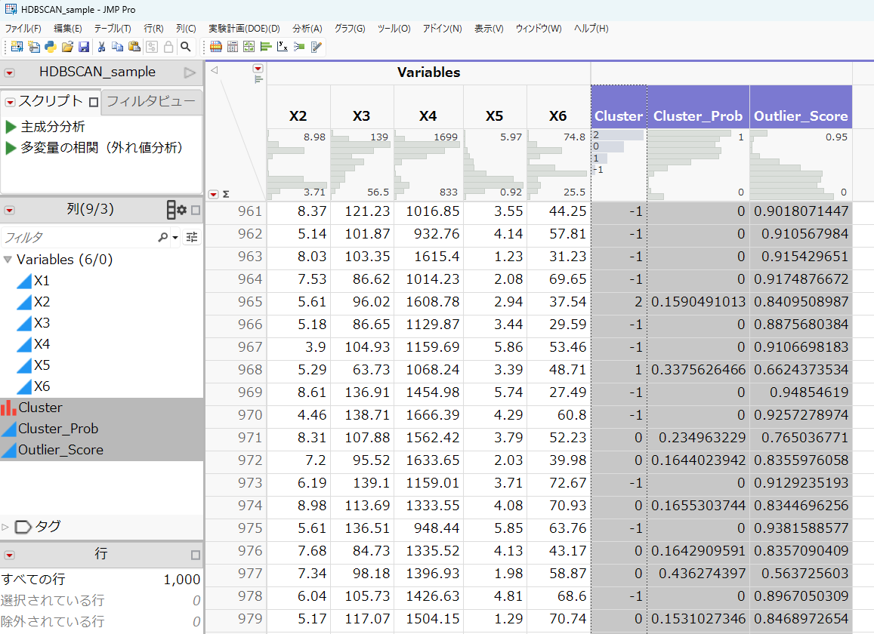
Task: Open the スクリプト red triangle menu
Action: click(x=10, y=102)
